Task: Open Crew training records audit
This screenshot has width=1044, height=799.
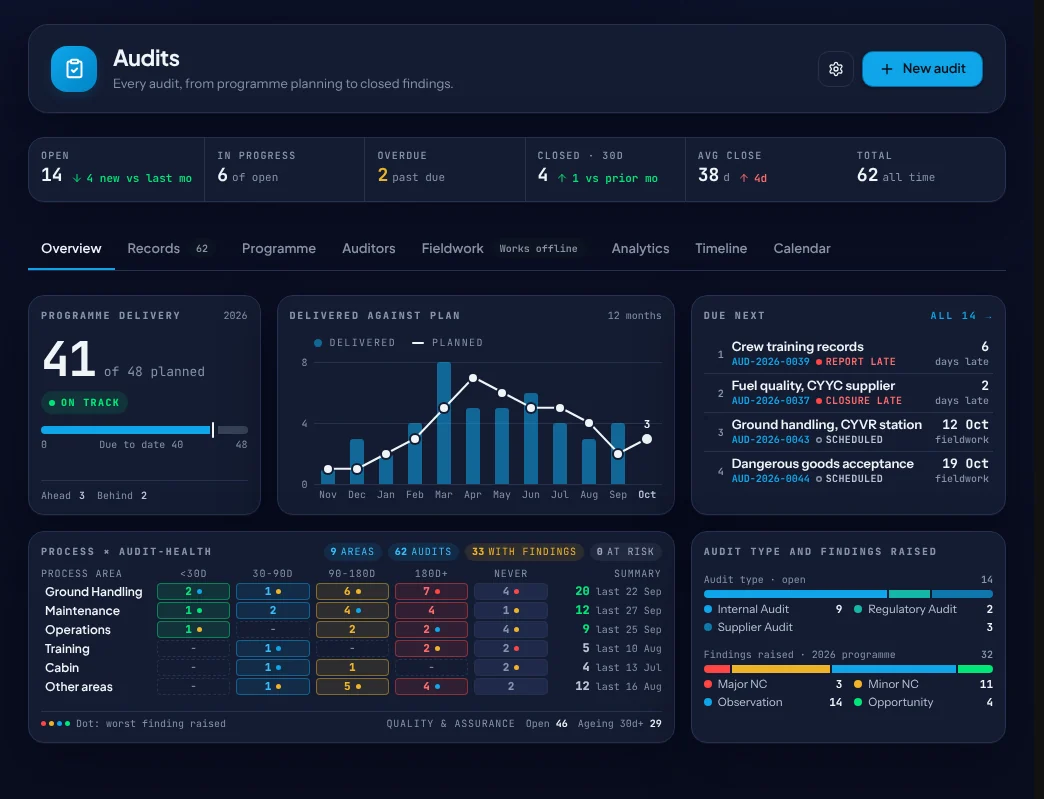Action: pyautogui.click(x=848, y=354)
